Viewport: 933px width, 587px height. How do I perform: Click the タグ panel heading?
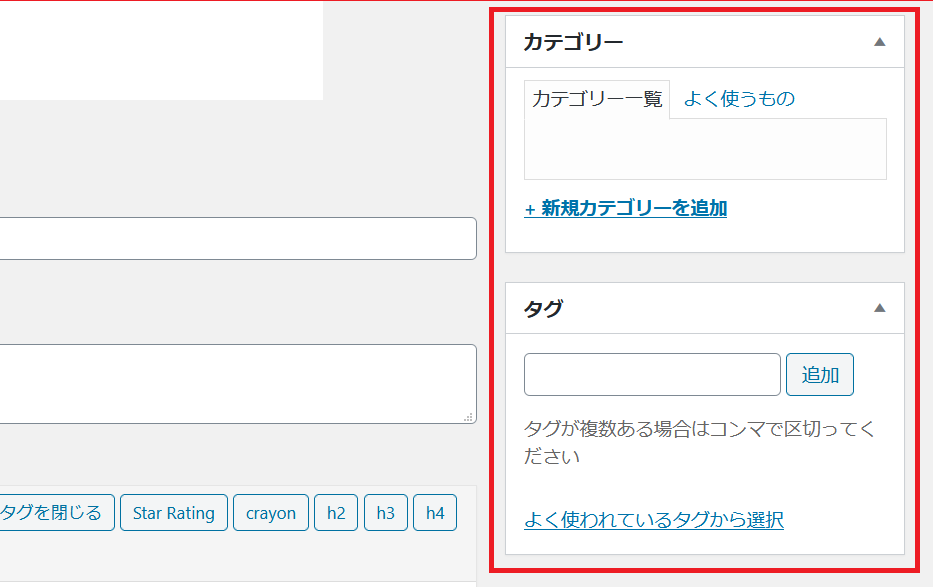click(543, 308)
